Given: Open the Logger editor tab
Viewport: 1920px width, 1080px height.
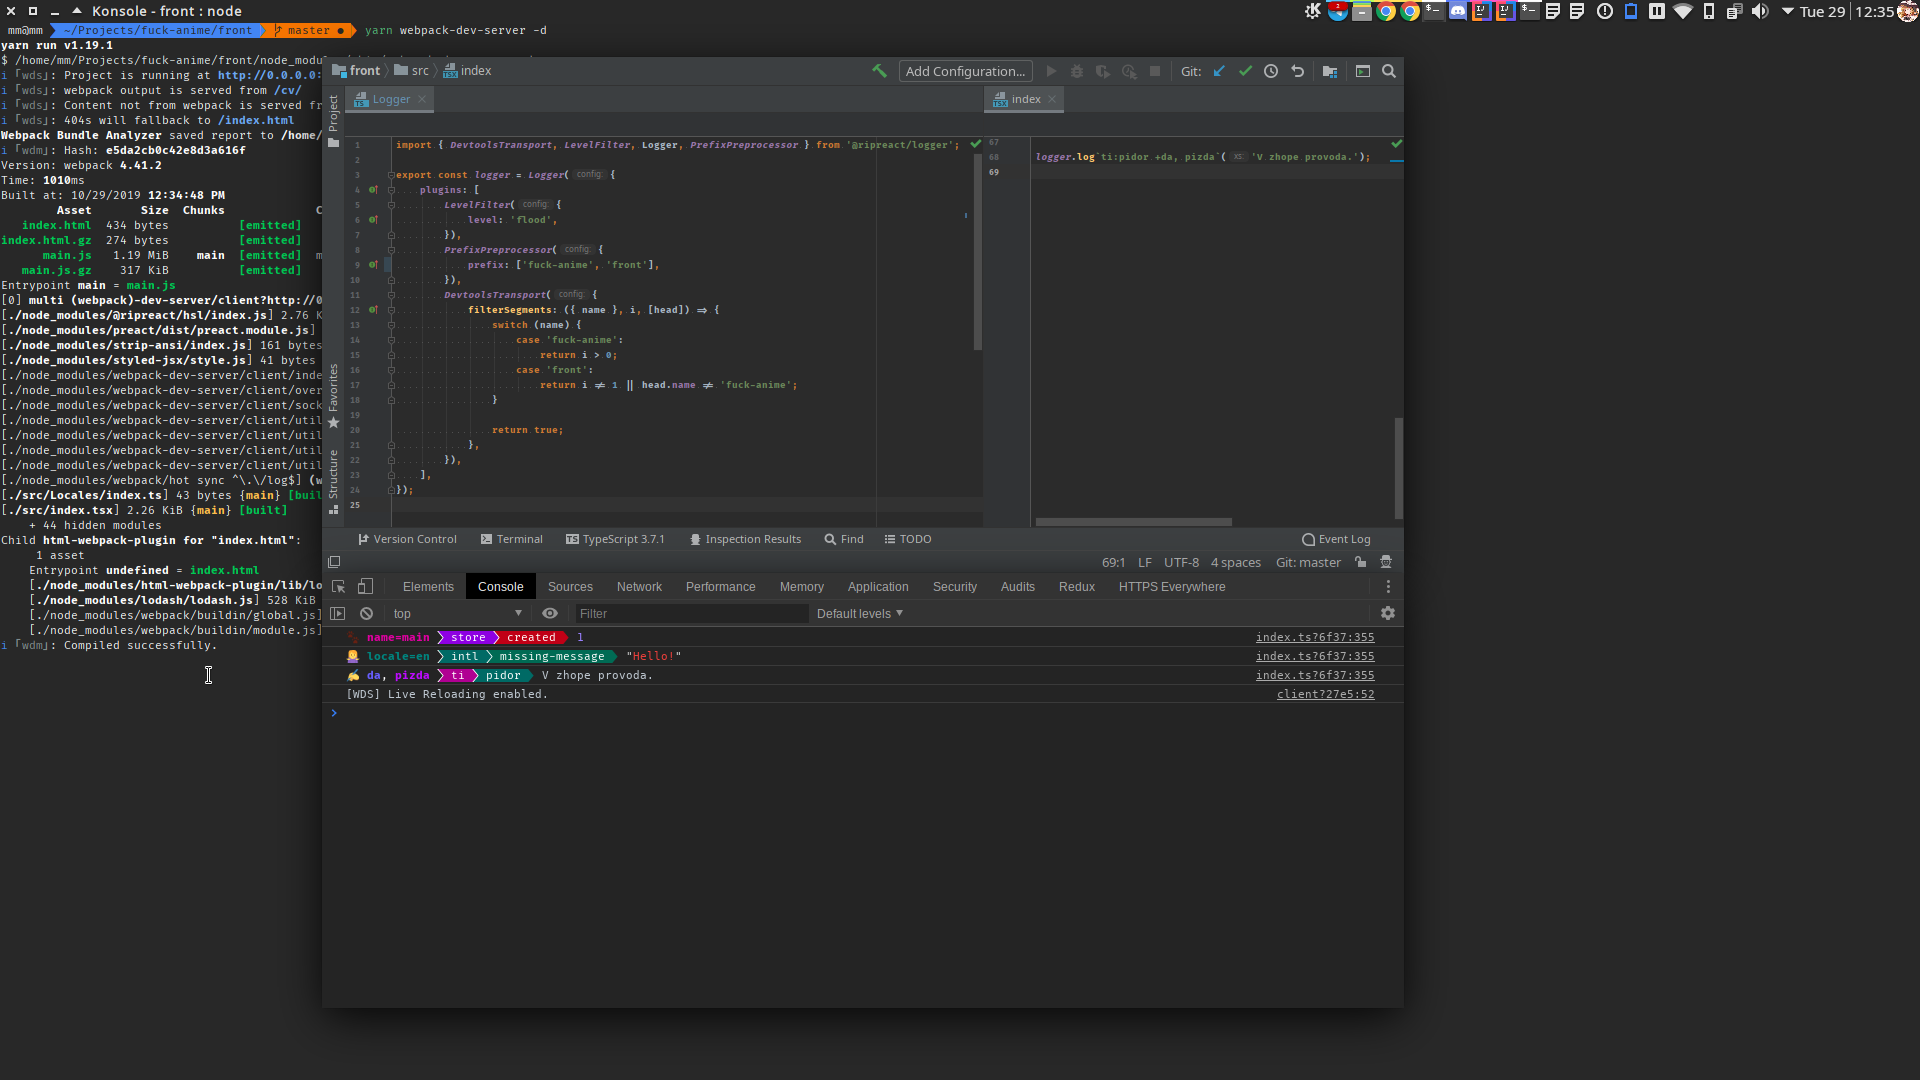Looking at the screenshot, I should coord(391,99).
